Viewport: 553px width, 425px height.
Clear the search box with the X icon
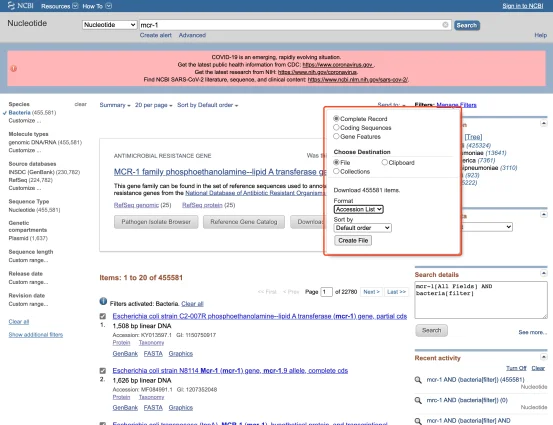pyautogui.click(x=445, y=25)
